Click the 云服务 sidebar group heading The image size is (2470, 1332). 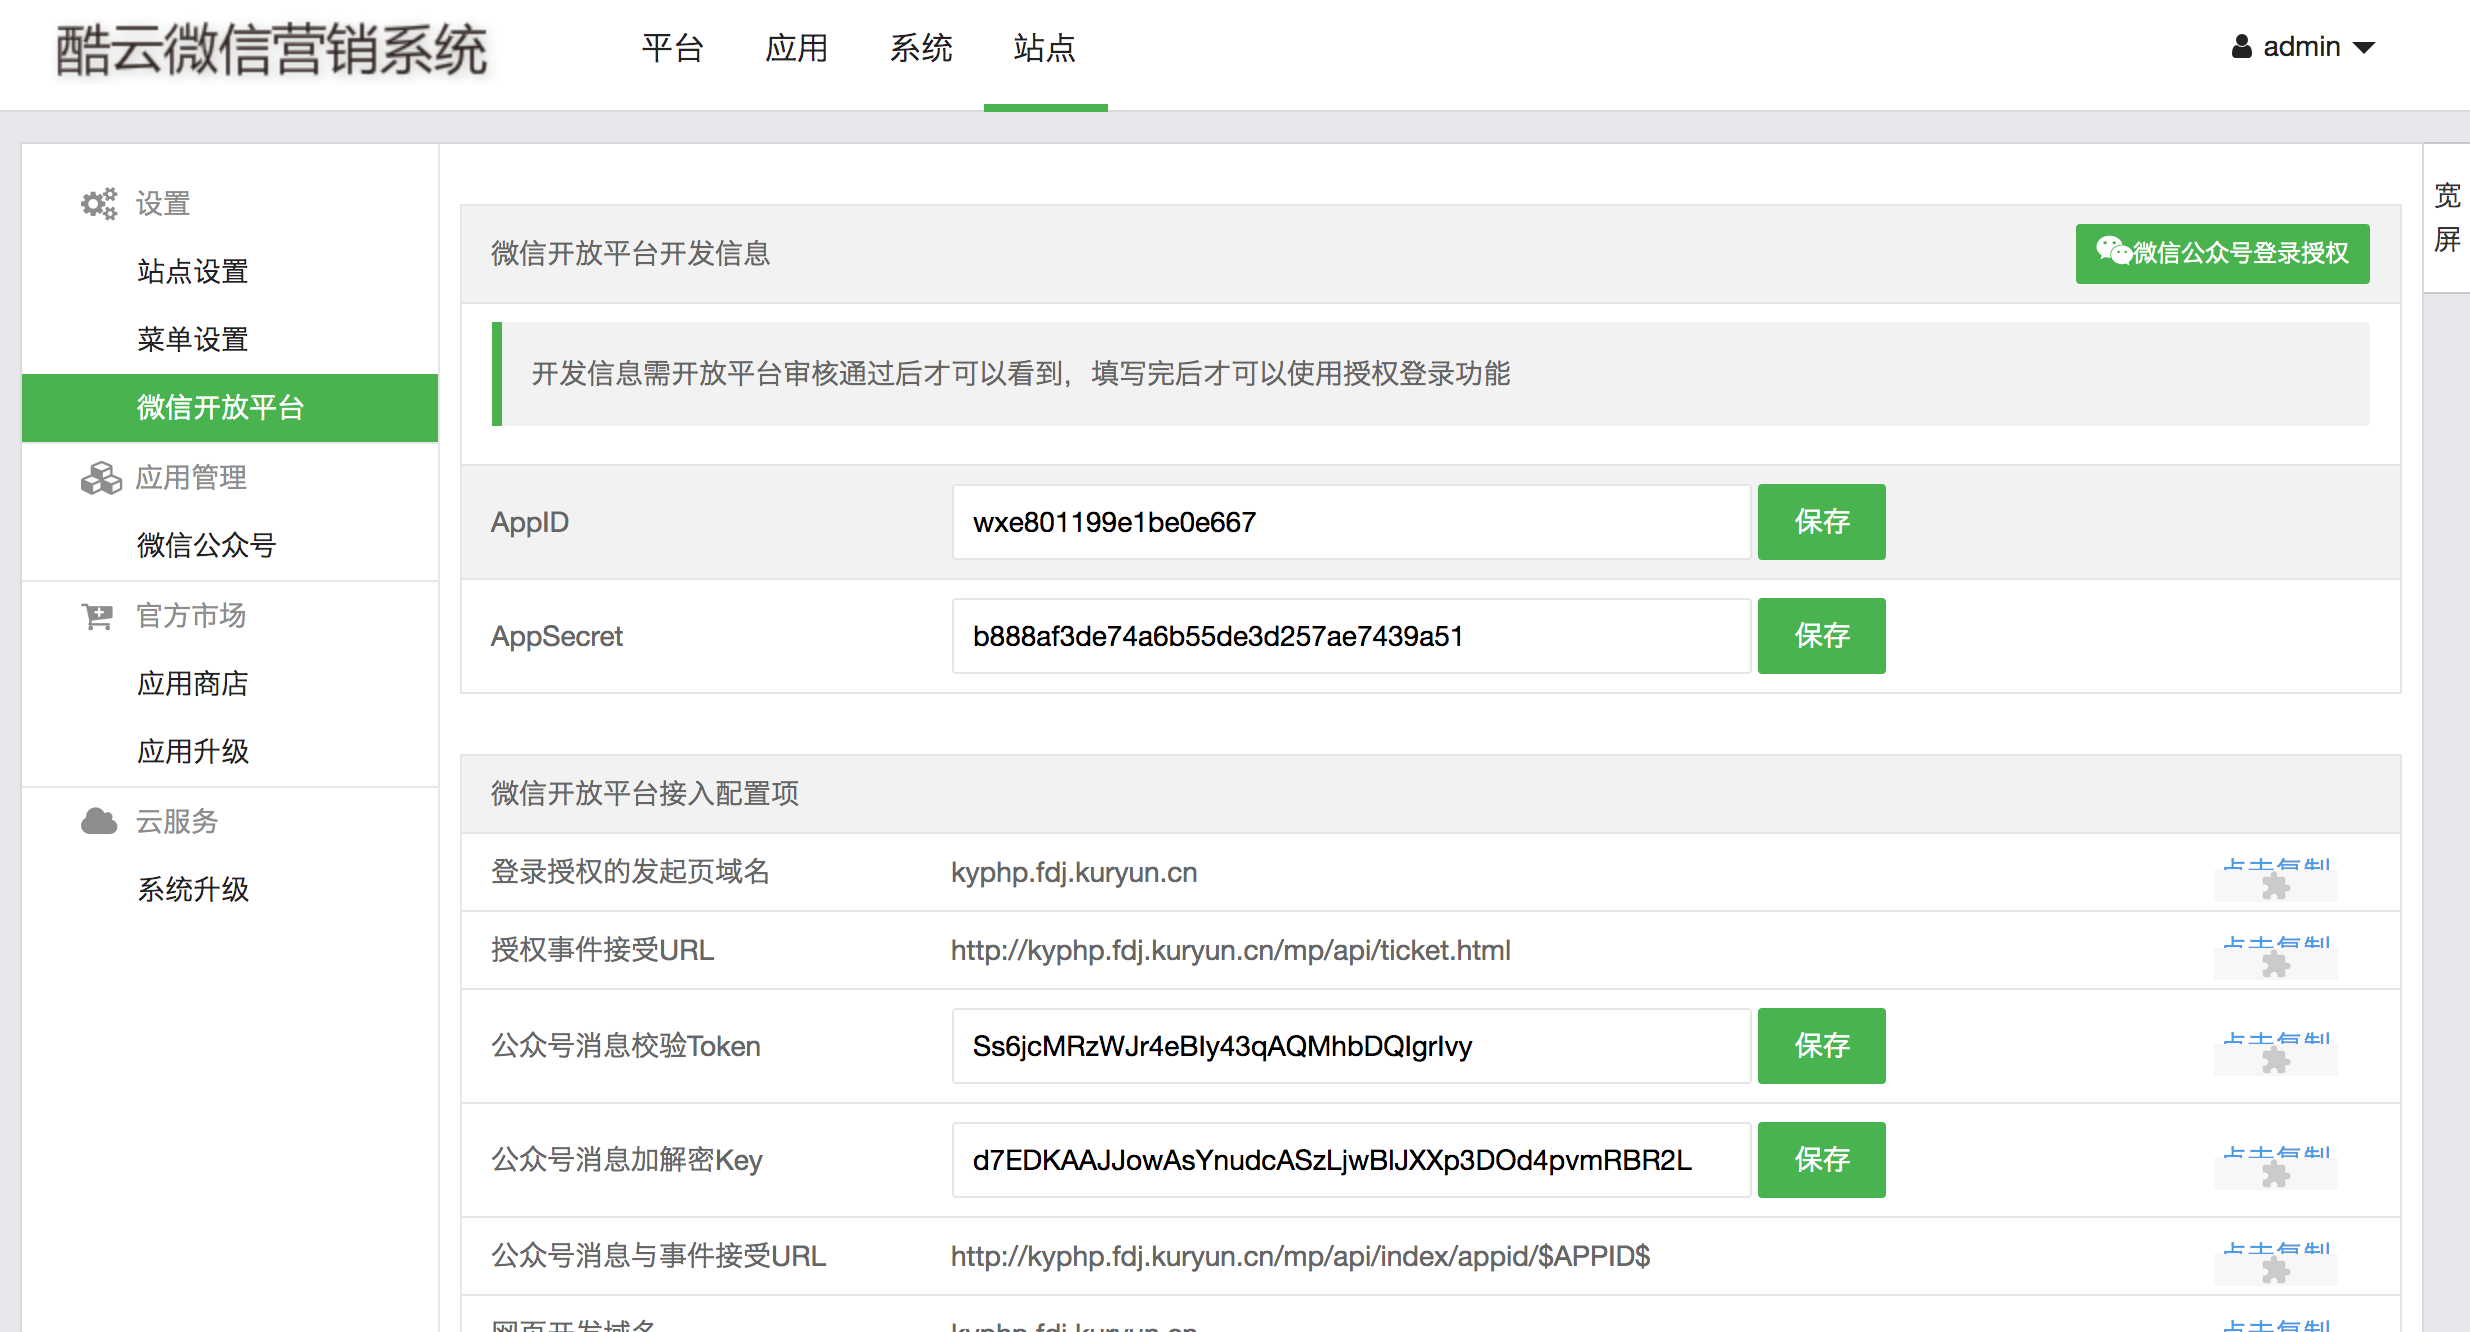177,822
